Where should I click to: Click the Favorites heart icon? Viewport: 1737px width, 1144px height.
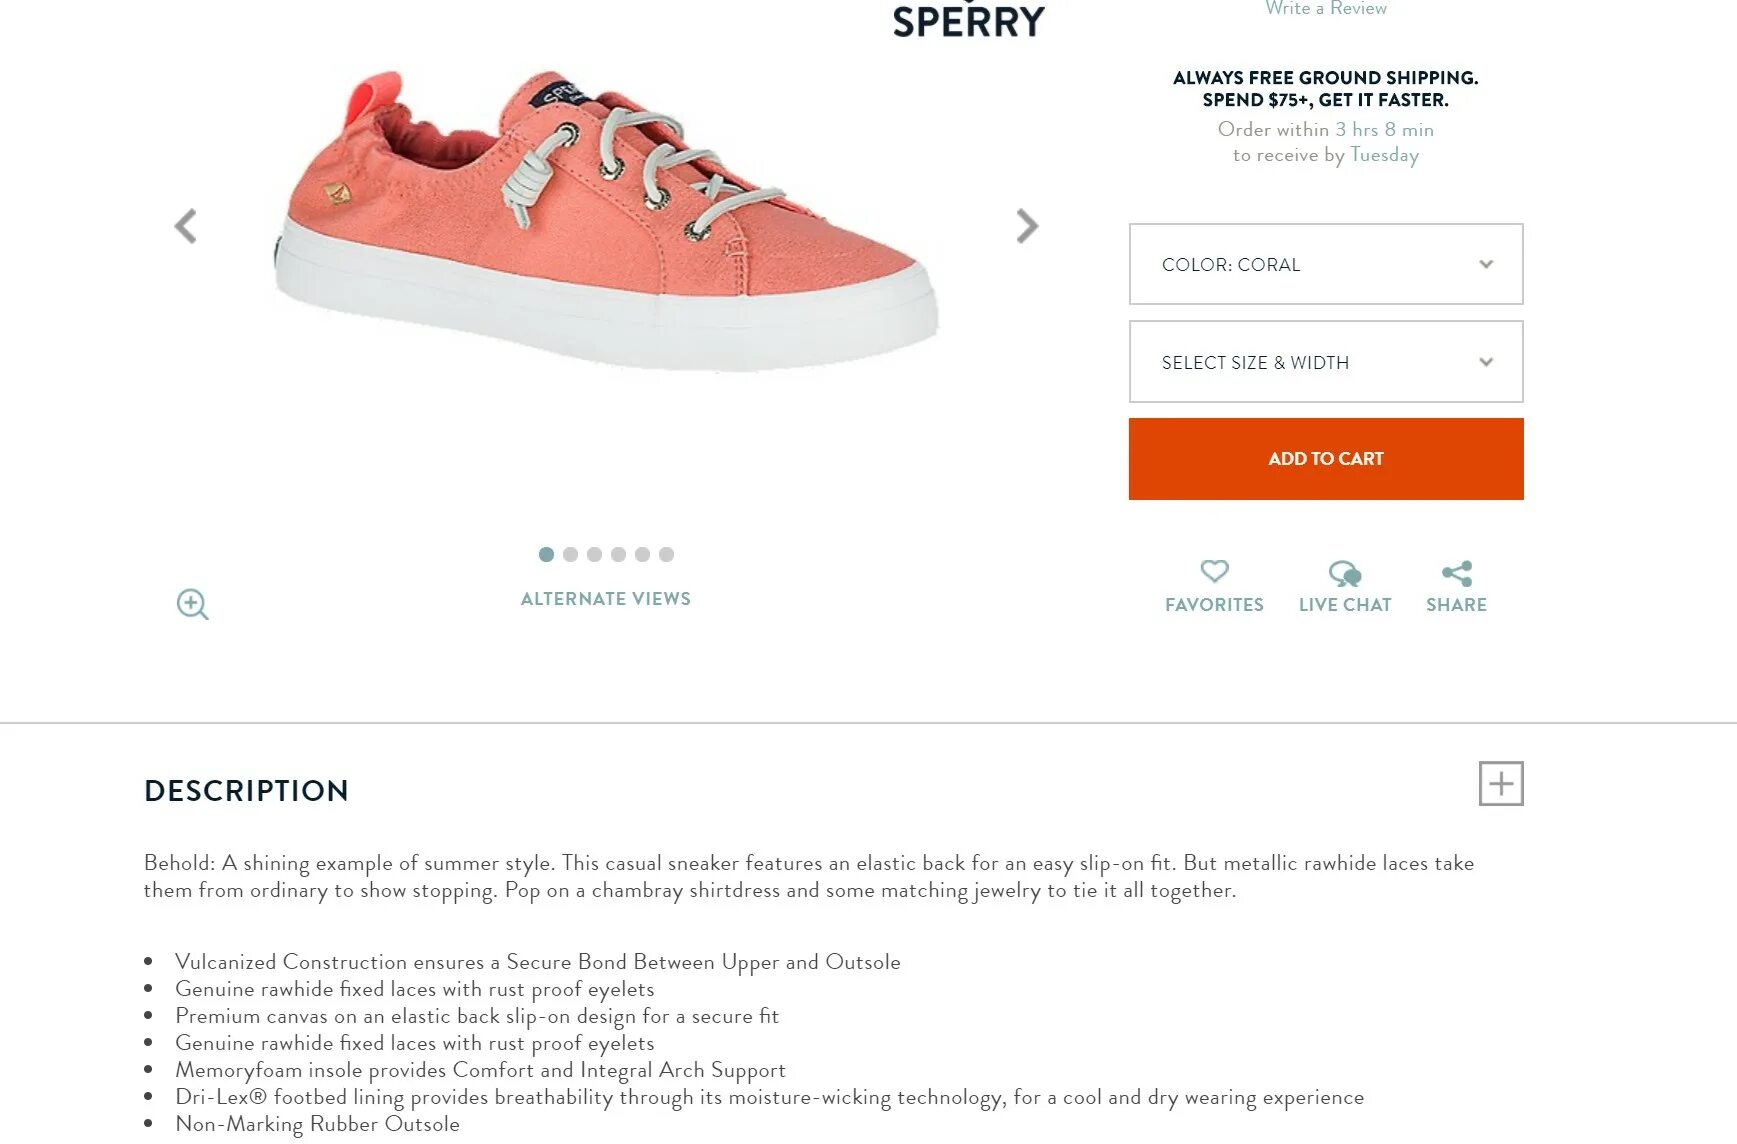click(1214, 572)
